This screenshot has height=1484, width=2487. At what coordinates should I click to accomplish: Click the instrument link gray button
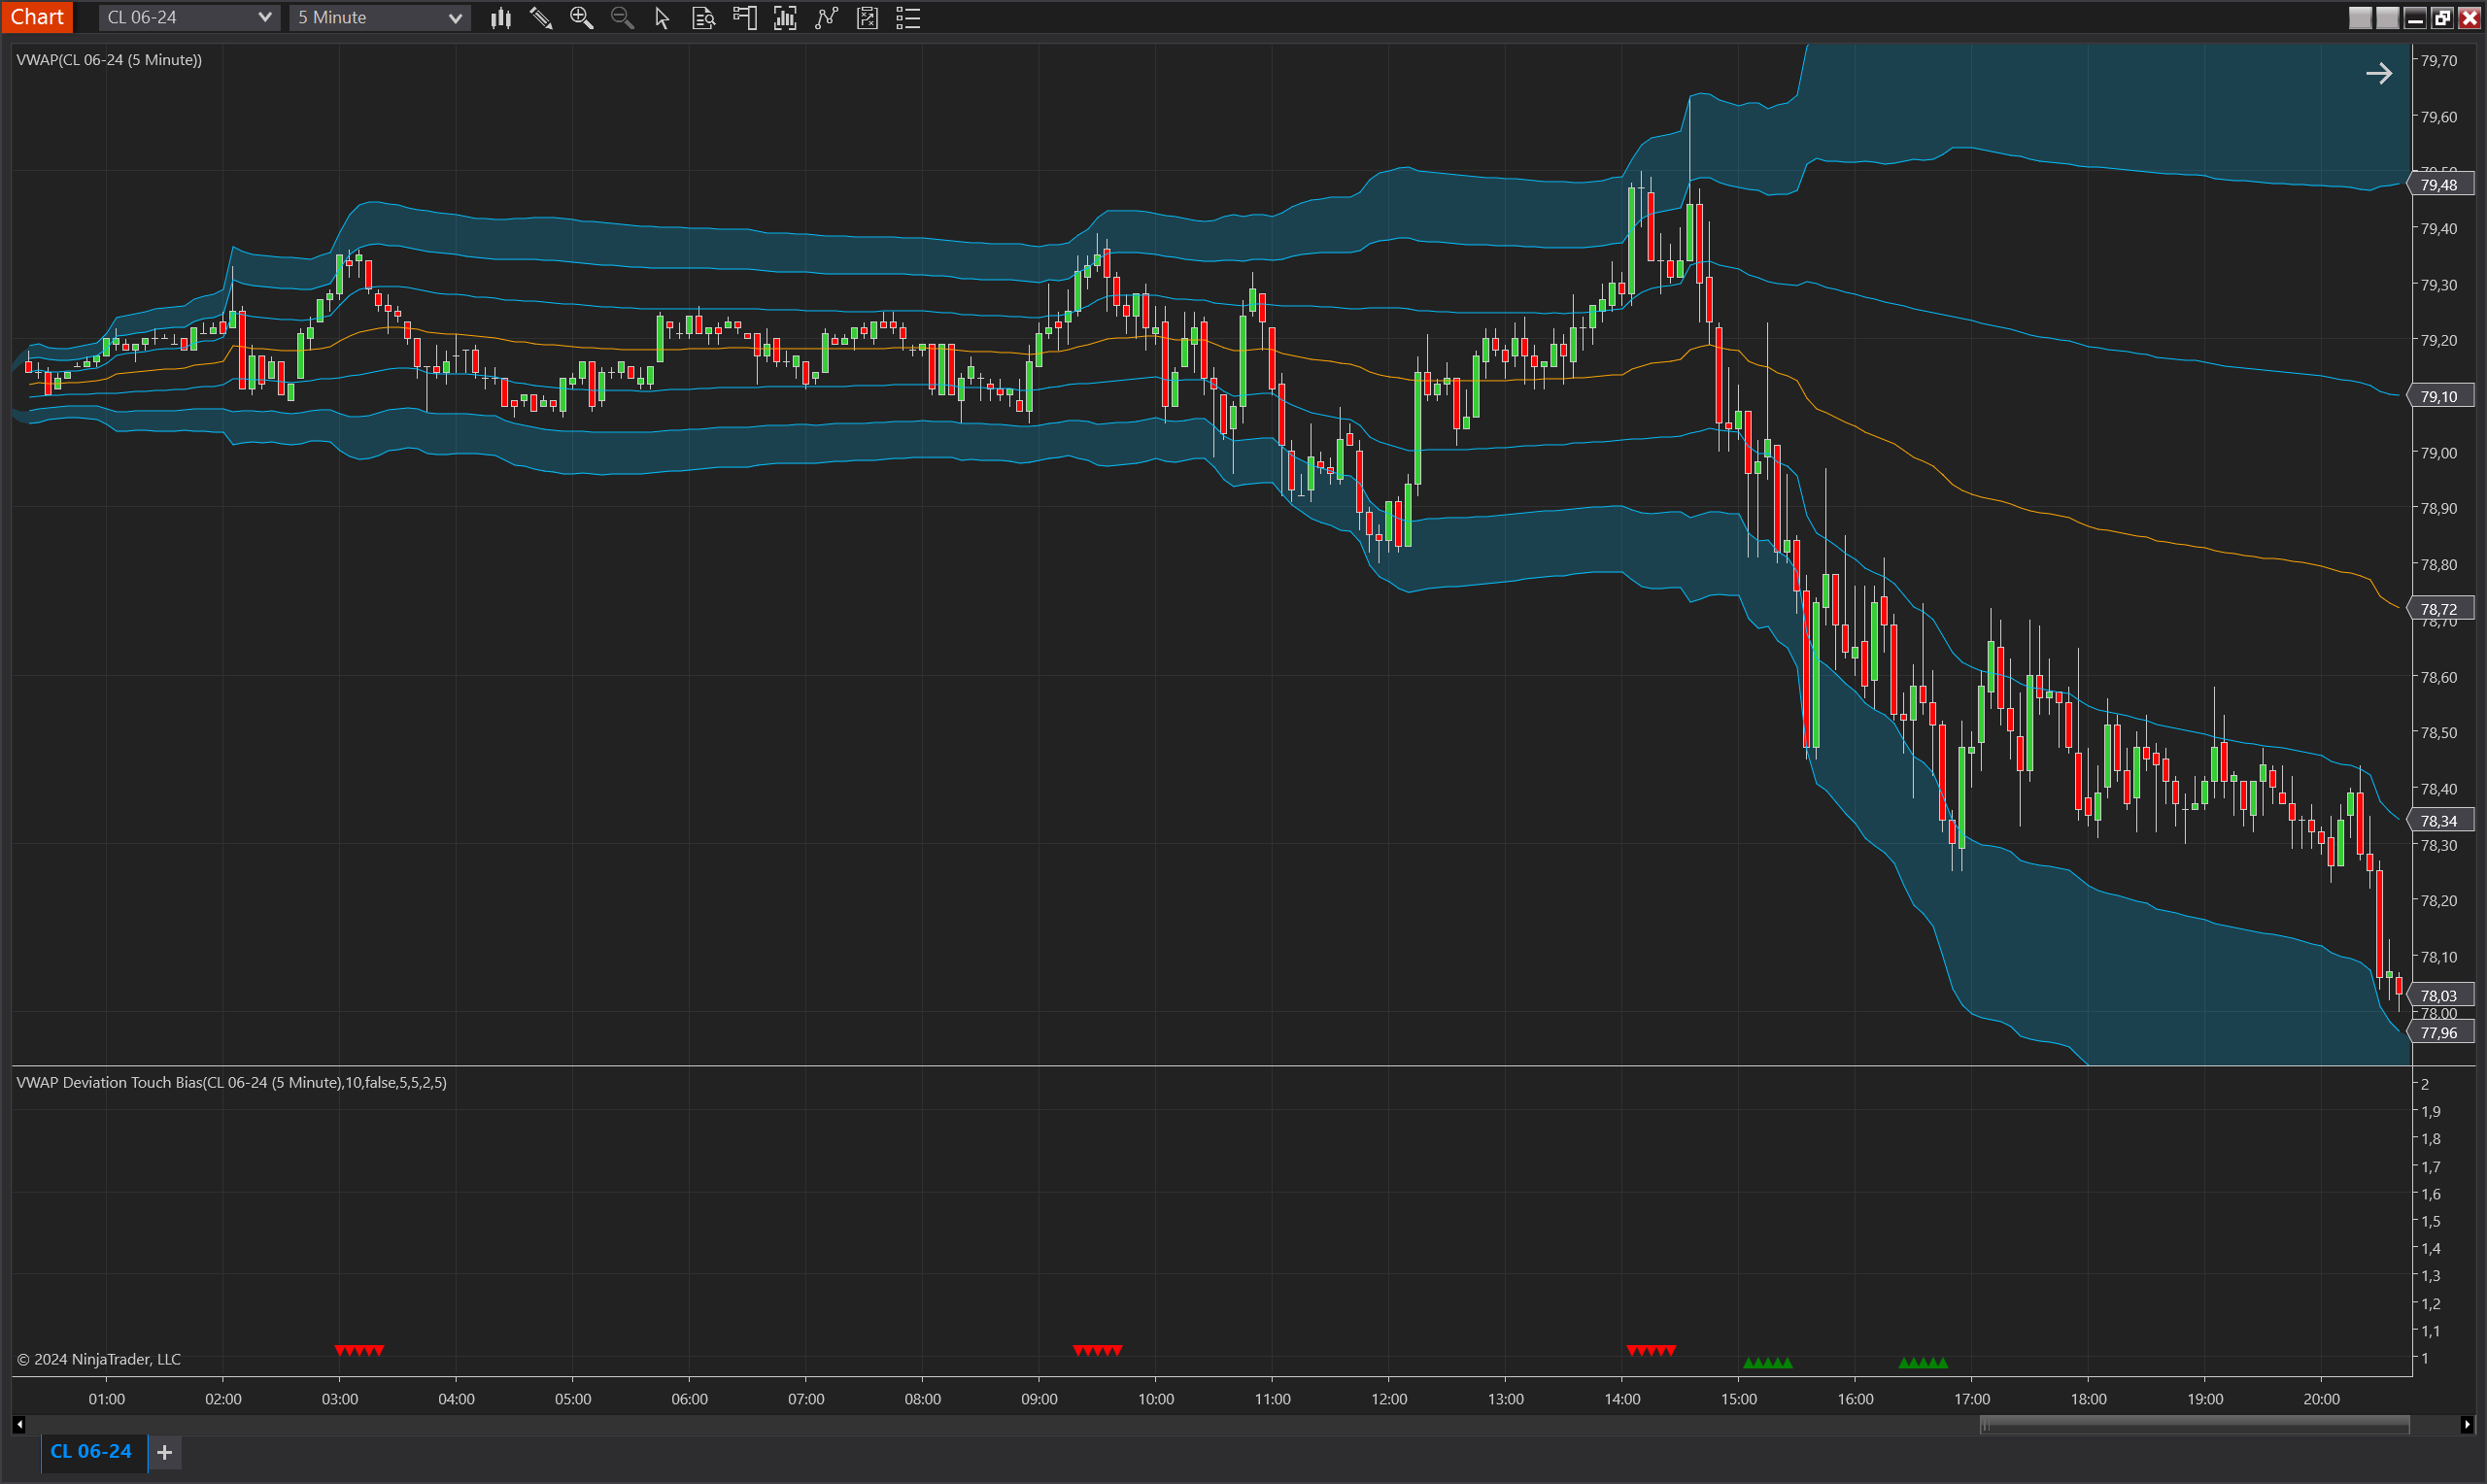pyautogui.click(x=2359, y=18)
